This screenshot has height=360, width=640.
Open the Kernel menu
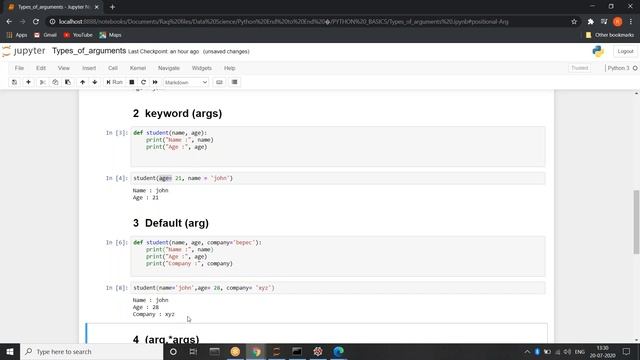[x=138, y=68]
